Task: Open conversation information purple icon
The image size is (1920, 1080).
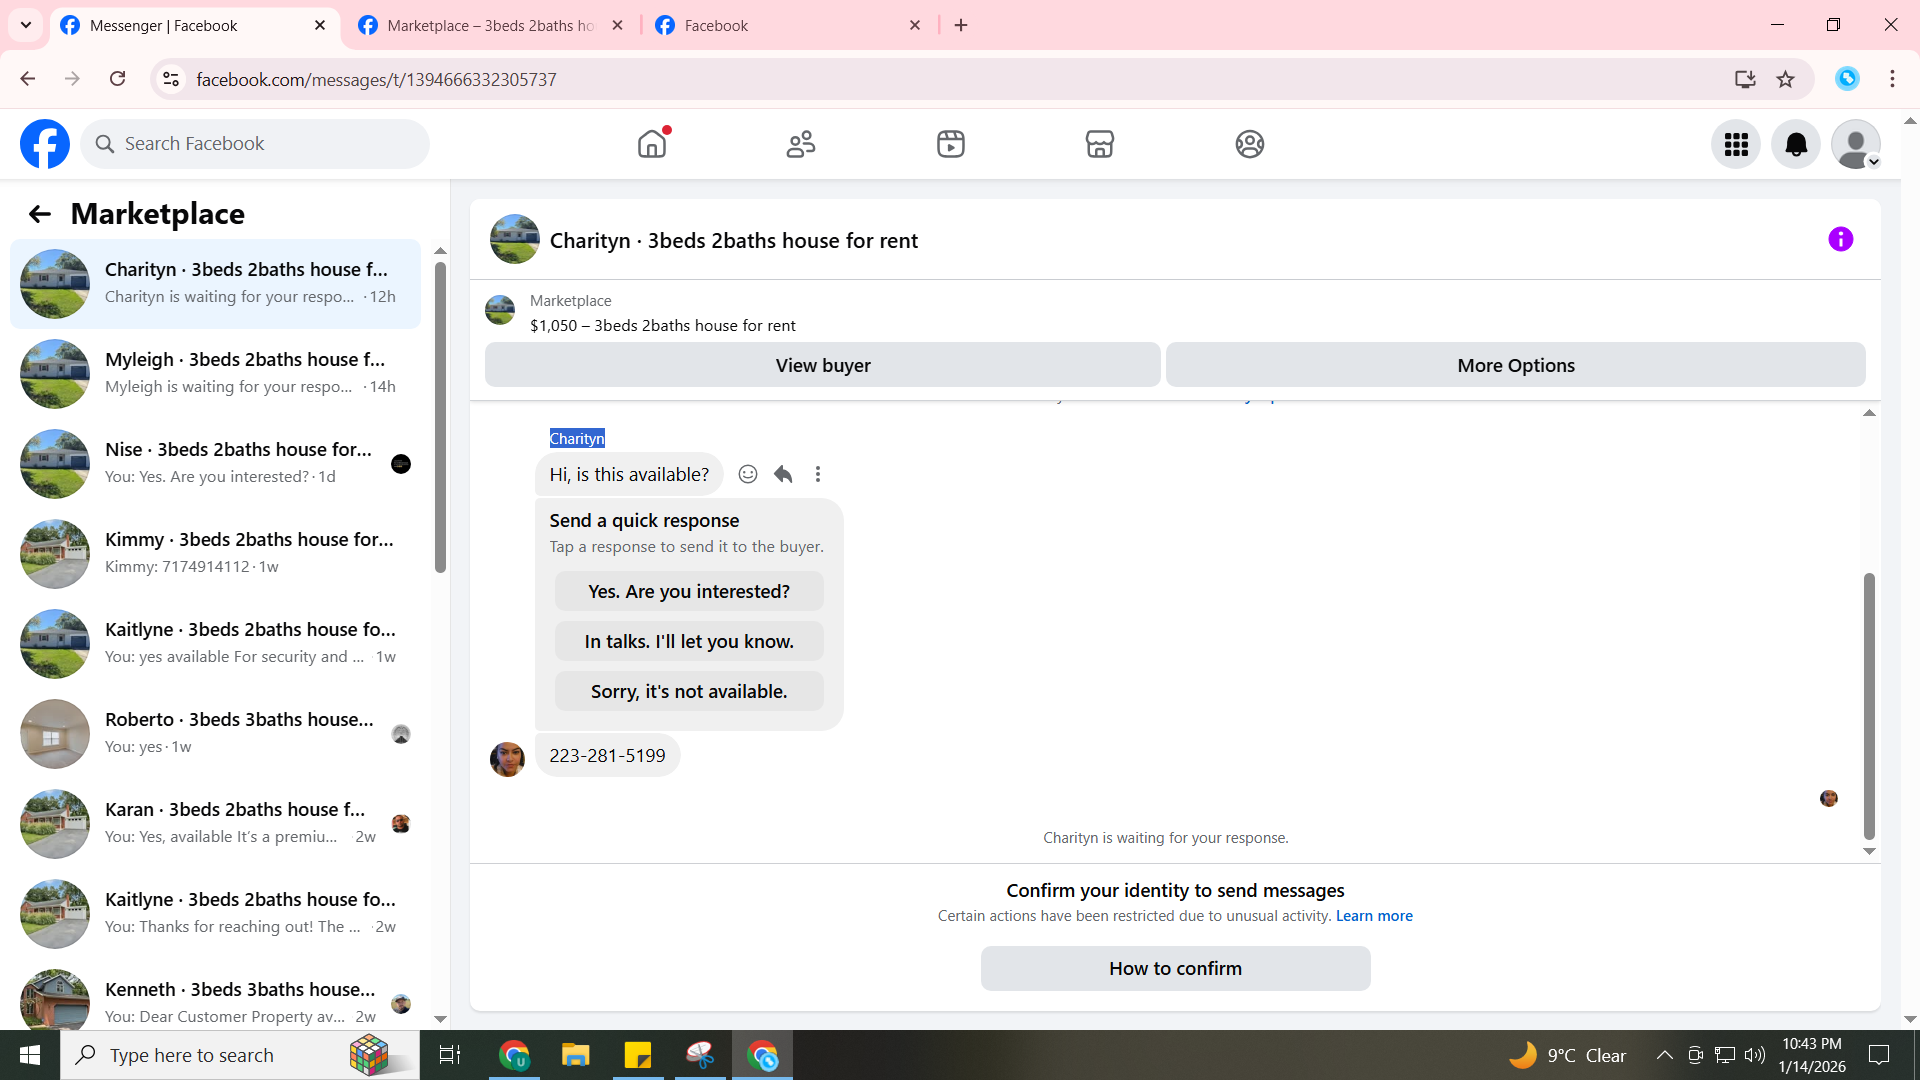Action: pos(1840,239)
